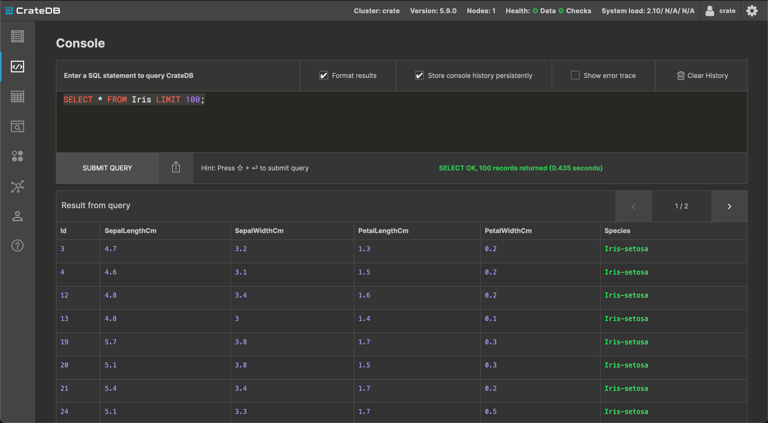Click PetalWidthCm value 0.1
768x423 pixels.
490,319
